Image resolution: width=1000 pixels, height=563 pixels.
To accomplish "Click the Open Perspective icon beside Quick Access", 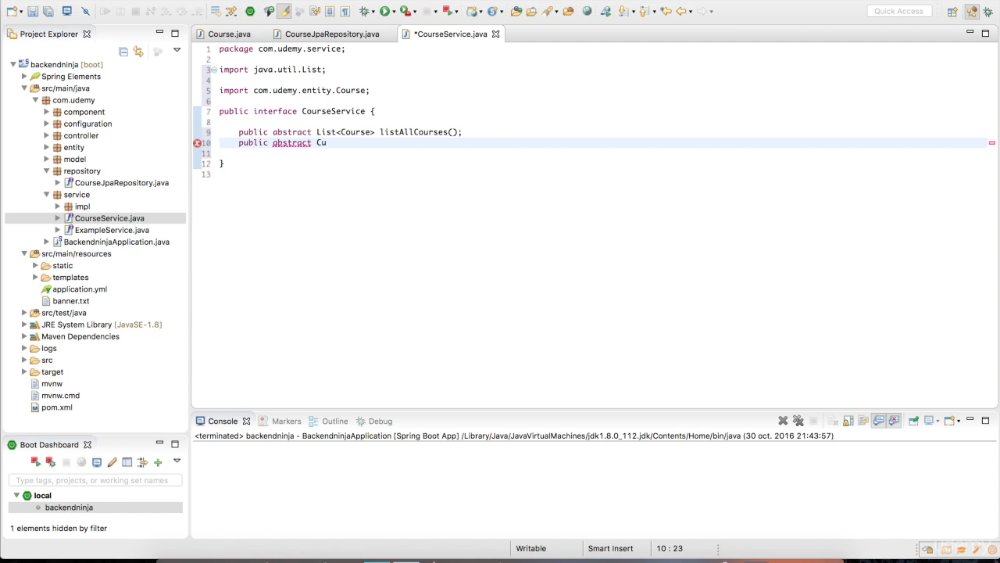I will (x=952, y=11).
